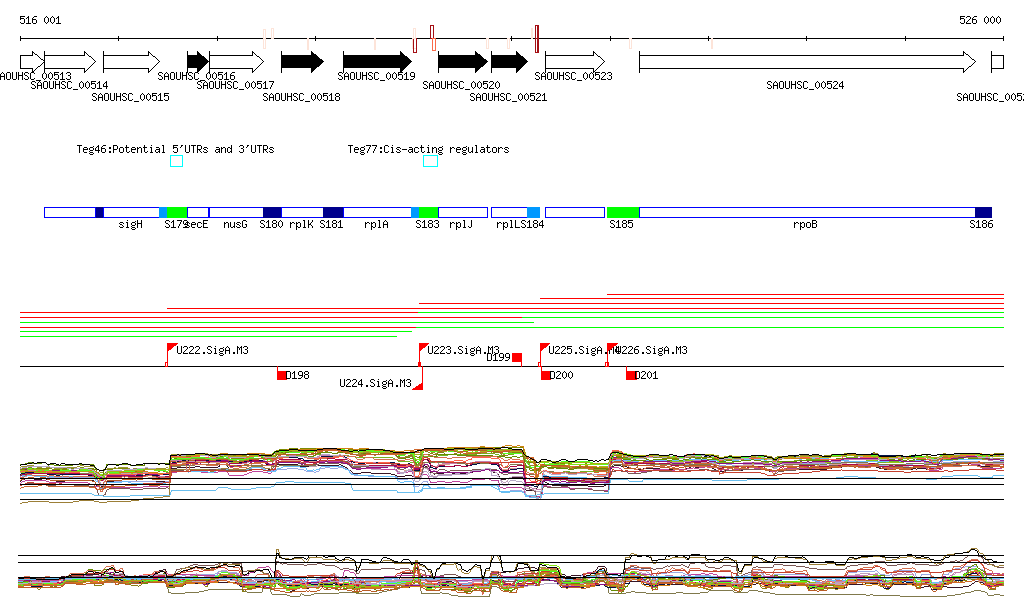The height and width of the screenshot is (611, 1024).
Task: Click the D201 red terminator square
Action: pyautogui.click(x=631, y=375)
